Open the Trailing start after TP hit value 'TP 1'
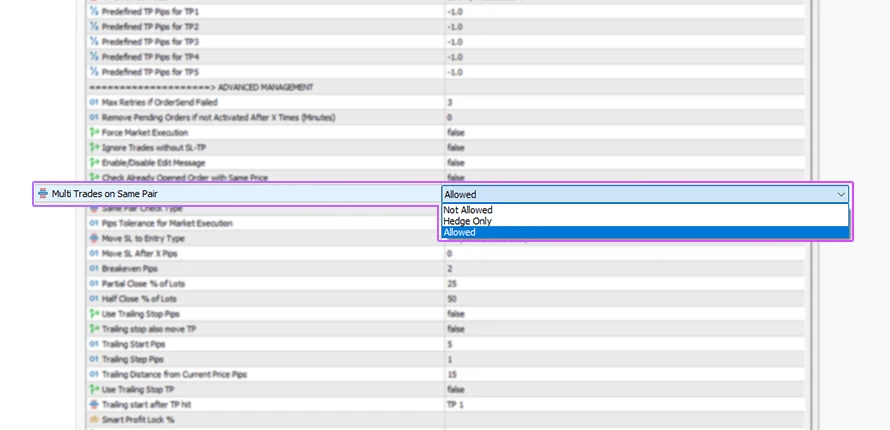The height and width of the screenshot is (430, 890). coord(456,404)
